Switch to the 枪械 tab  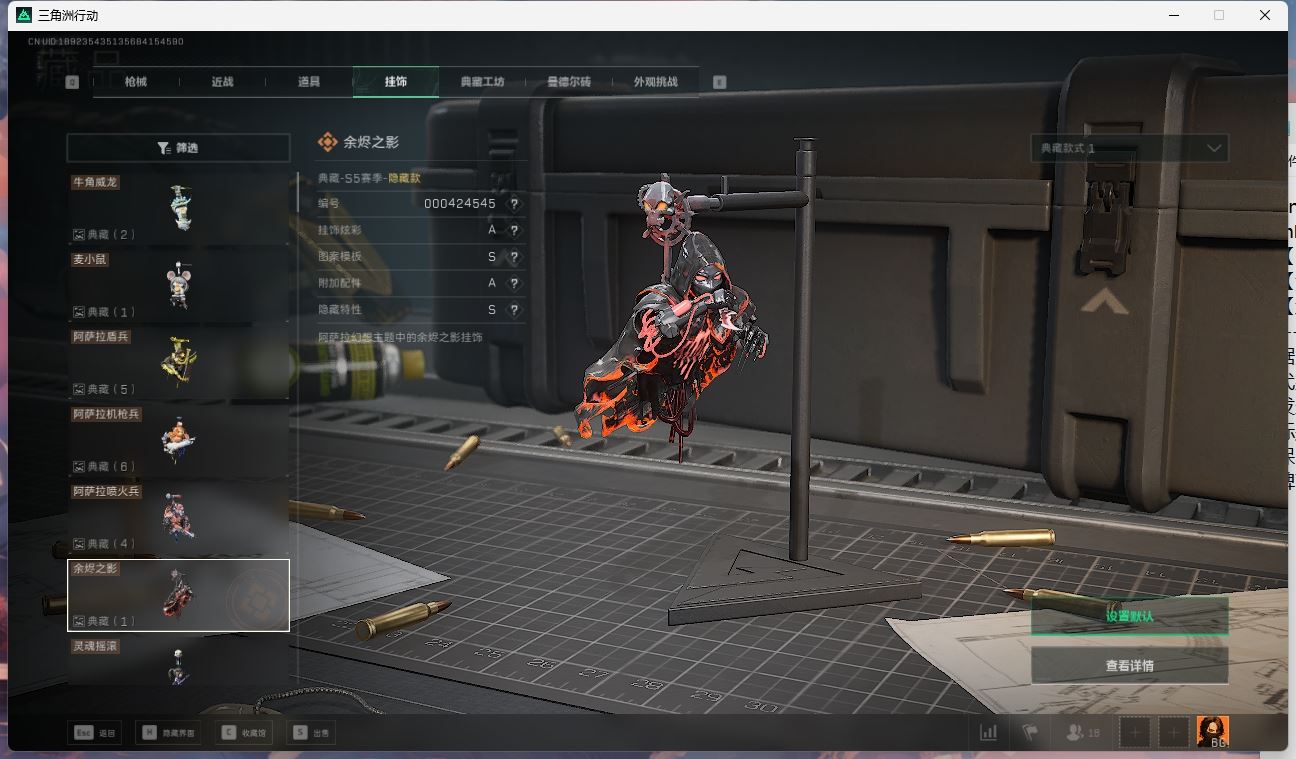pos(136,82)
